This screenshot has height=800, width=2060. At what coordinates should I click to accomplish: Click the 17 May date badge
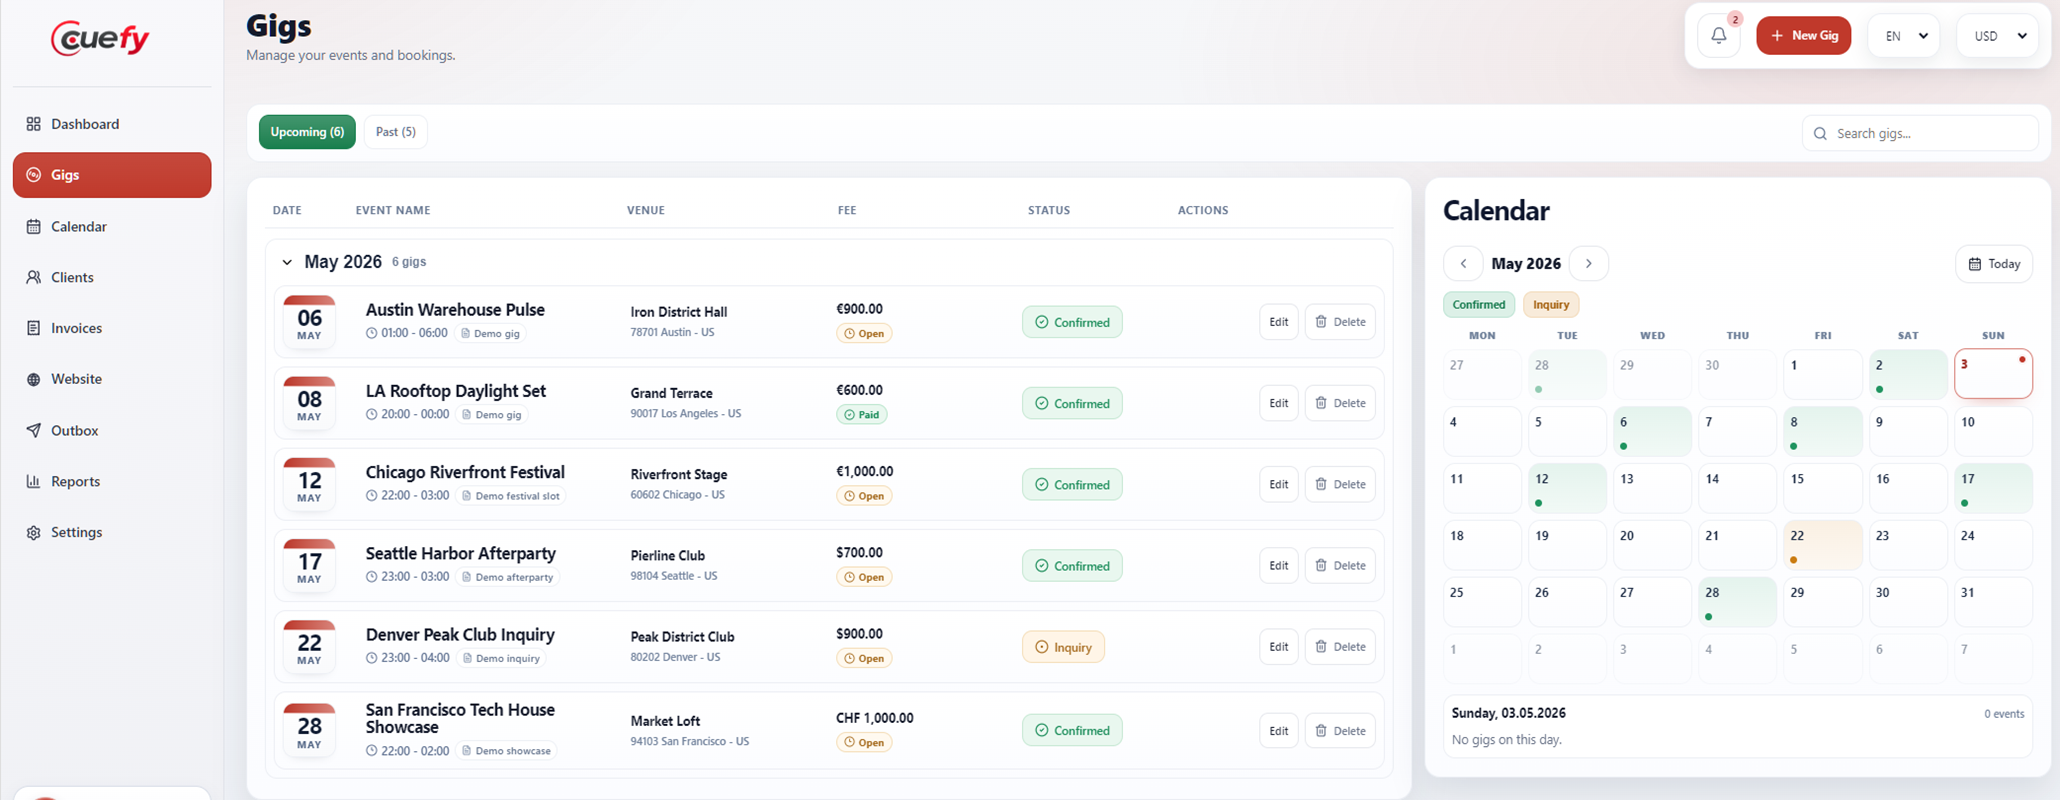point(309,564)
